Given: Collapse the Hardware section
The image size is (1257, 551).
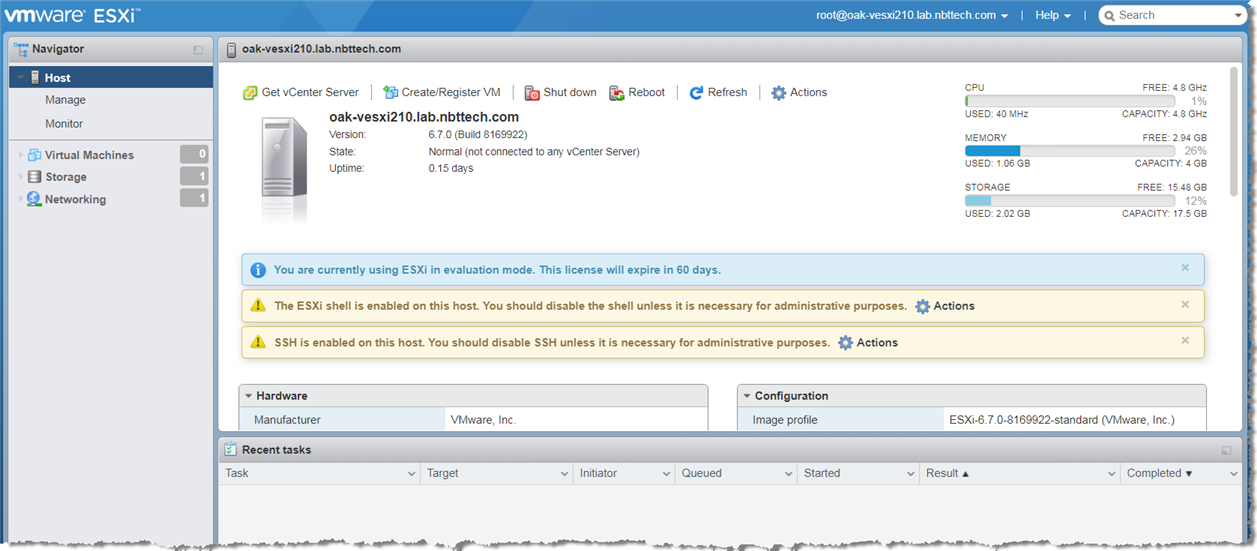Looking at the screenshot, I should click(x=248, y=396).
